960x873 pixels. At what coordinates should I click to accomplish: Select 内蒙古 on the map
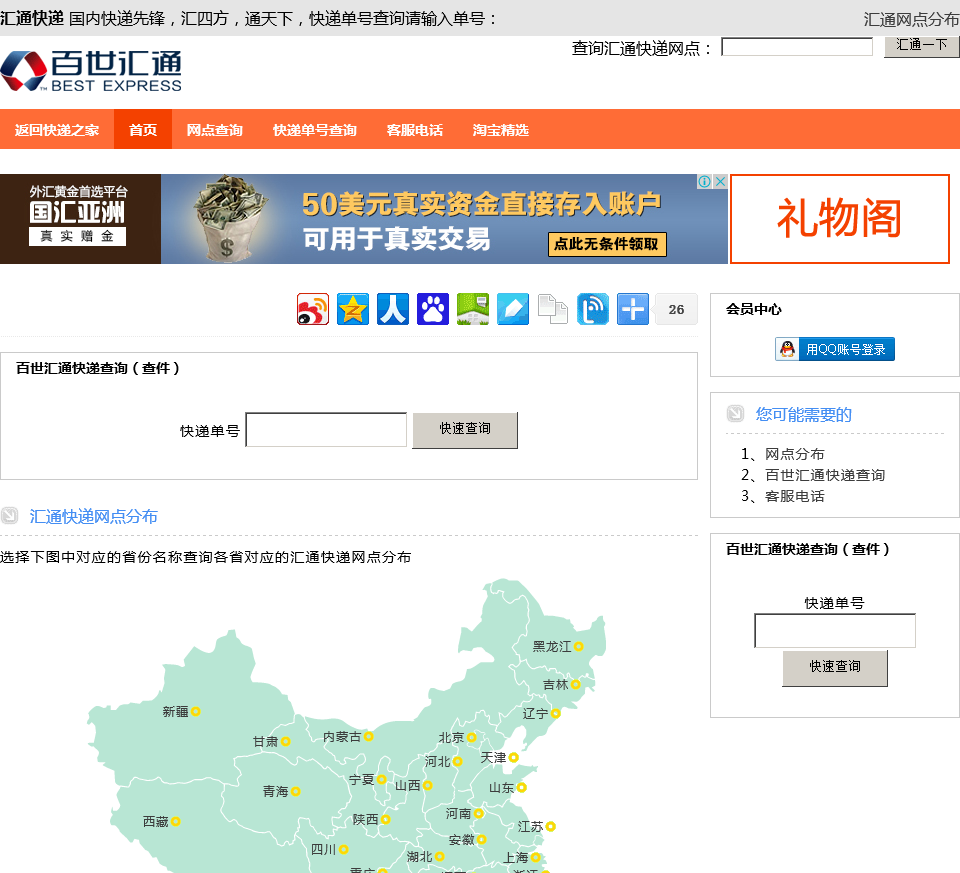pyautogui.click(x=348, y=736)
